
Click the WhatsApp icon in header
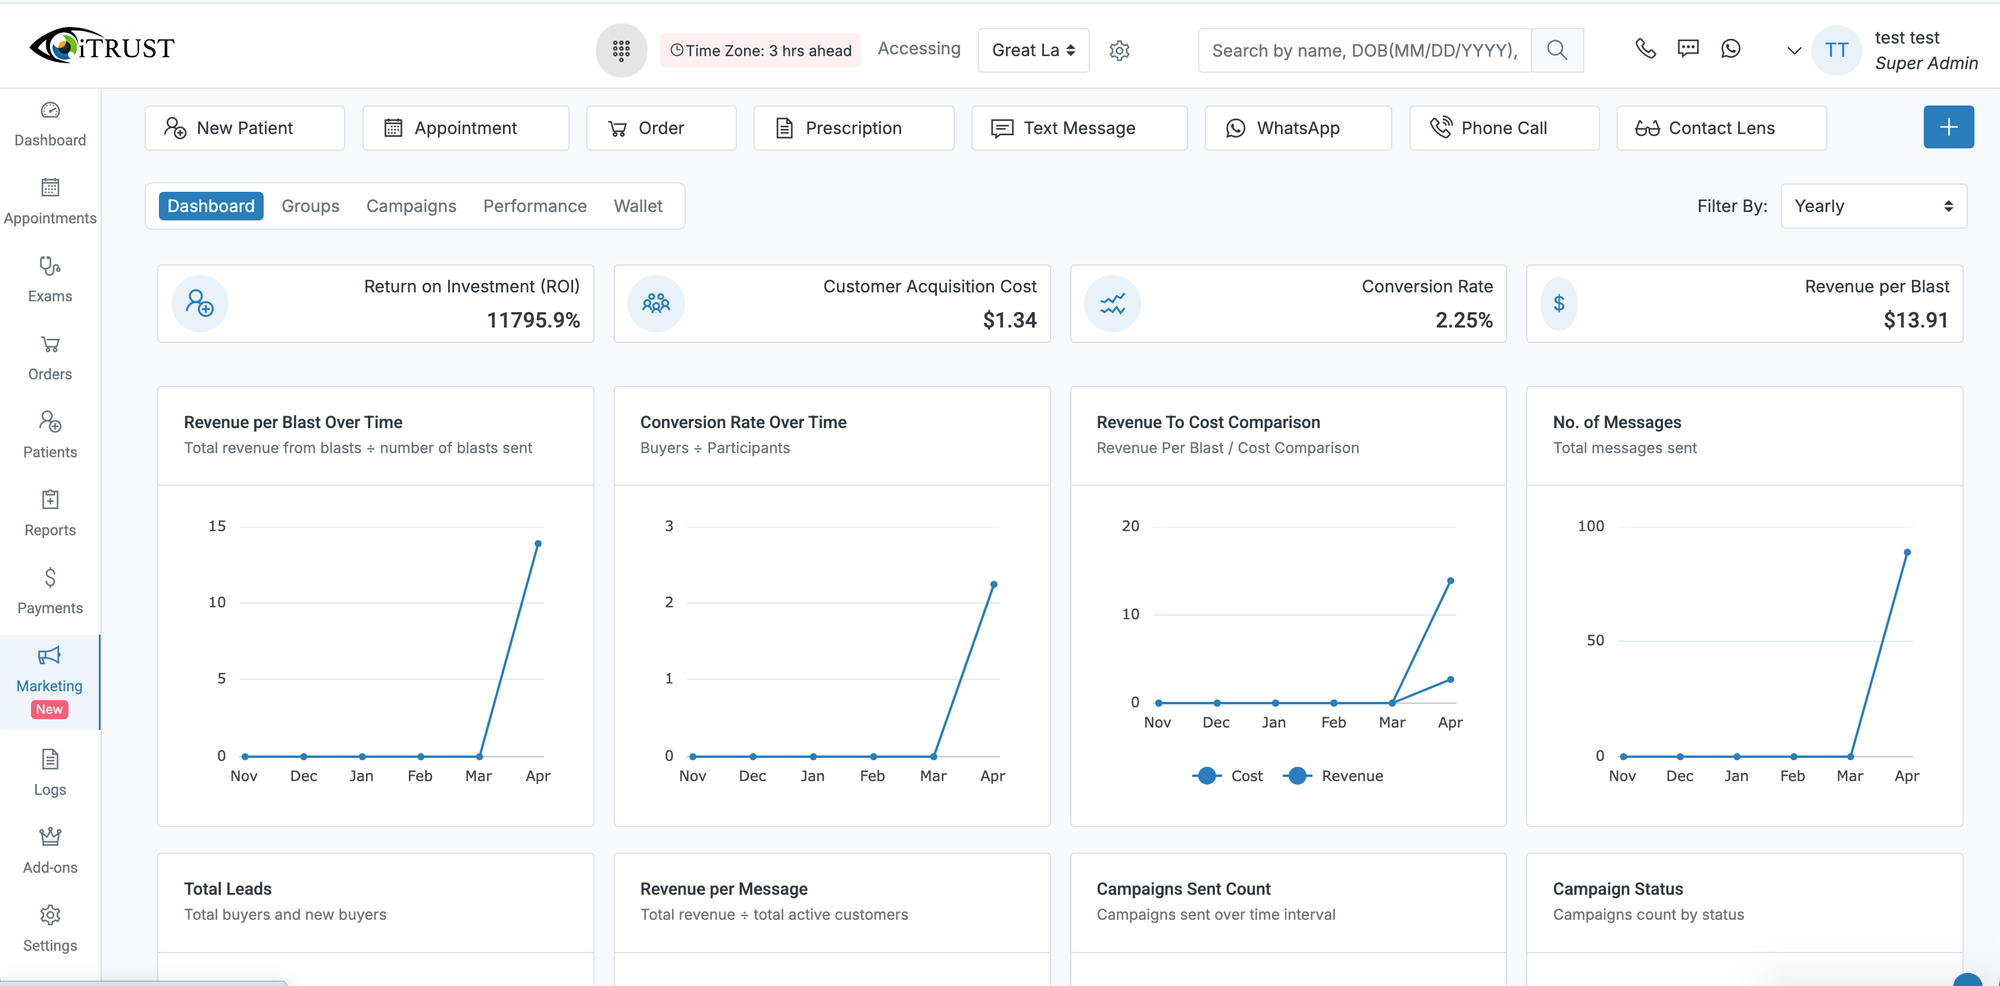click(x=1731, y=49)
